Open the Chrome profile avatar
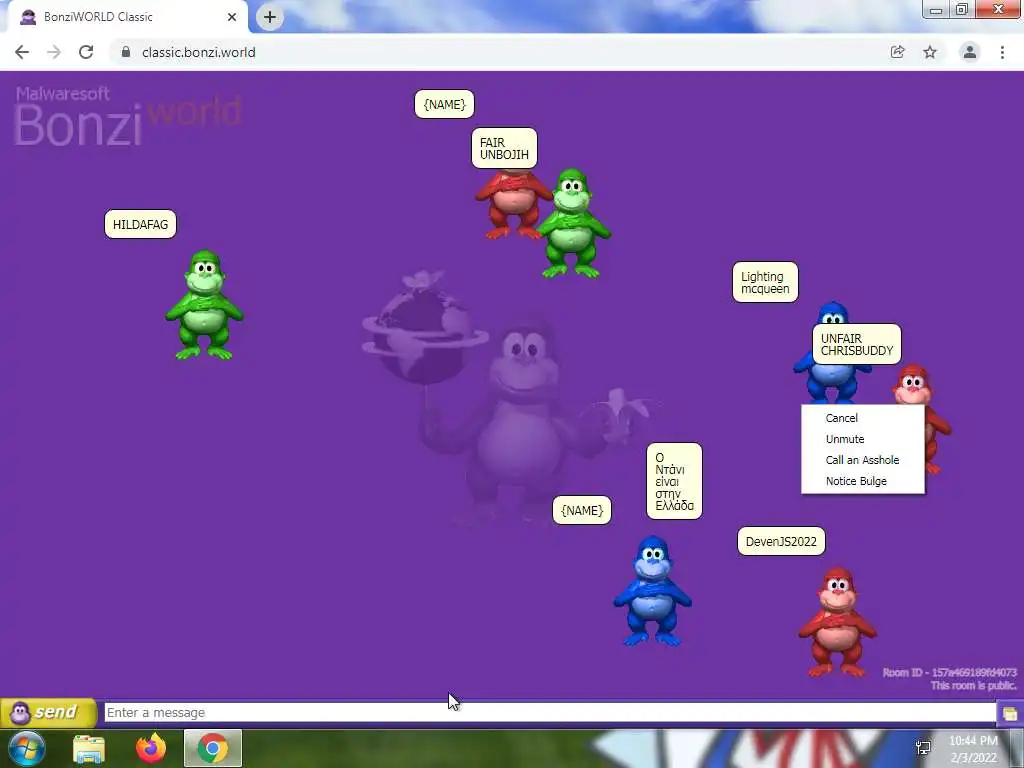 click(x=970, y=52)
